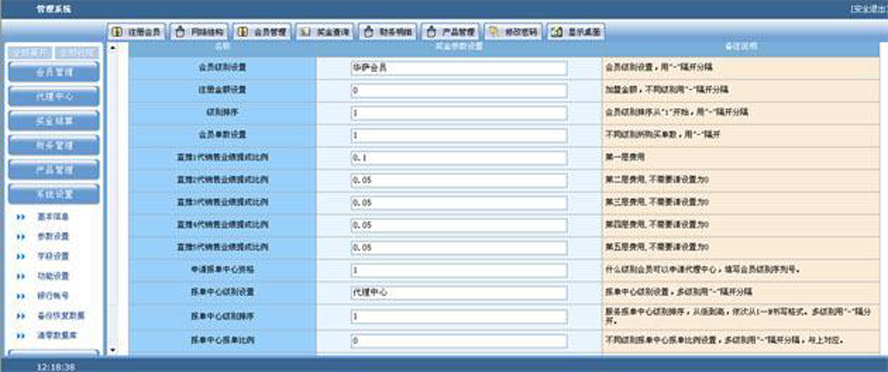This screenshot has width=888, height=372.
Task: Focus the 会员级别设置 input field
Action: tap(459, 68)
